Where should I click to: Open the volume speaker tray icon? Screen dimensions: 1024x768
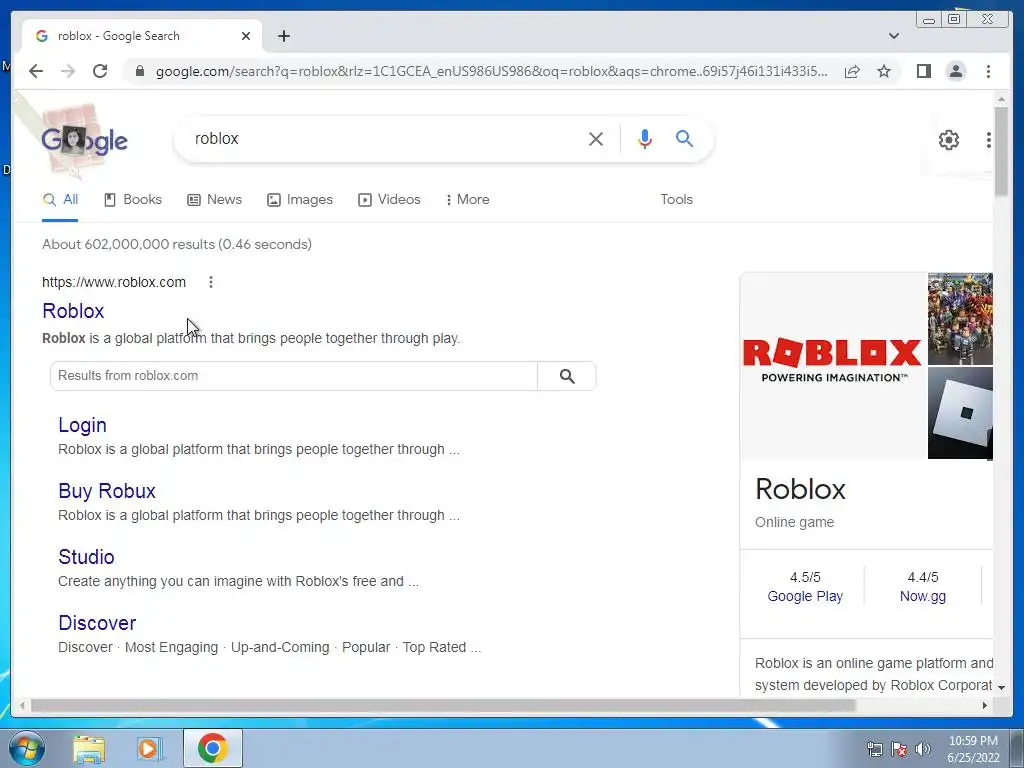point(923,749)
